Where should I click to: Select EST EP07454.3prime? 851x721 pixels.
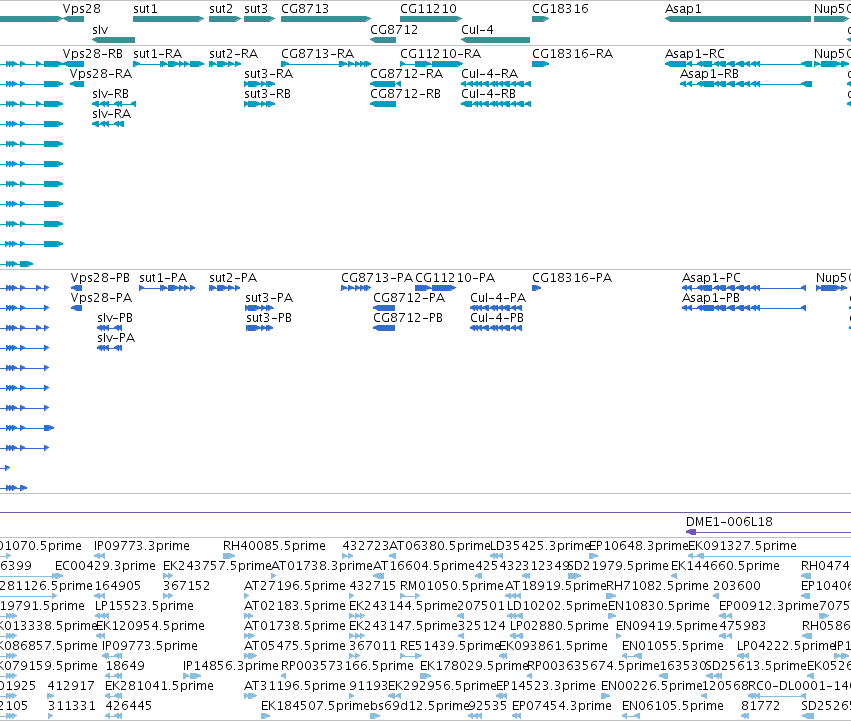pos(562,706)
